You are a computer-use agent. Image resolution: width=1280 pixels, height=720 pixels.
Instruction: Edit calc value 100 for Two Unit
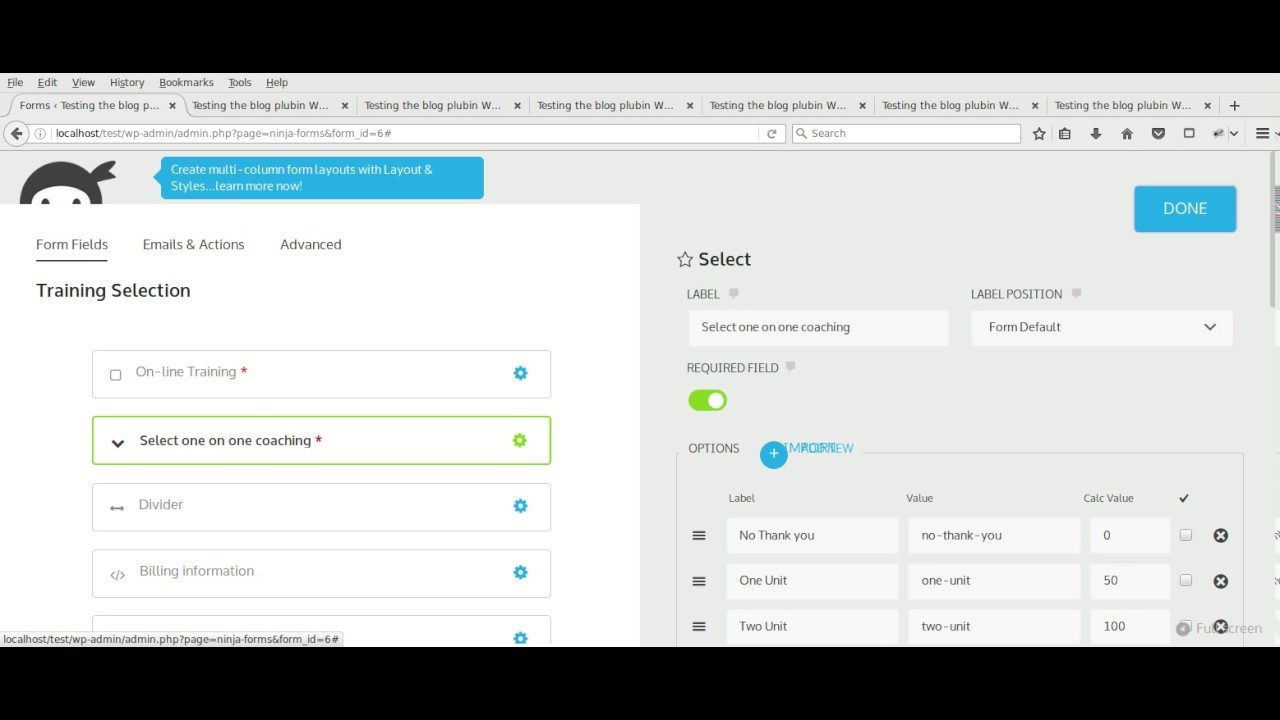tap(1130, 627)
